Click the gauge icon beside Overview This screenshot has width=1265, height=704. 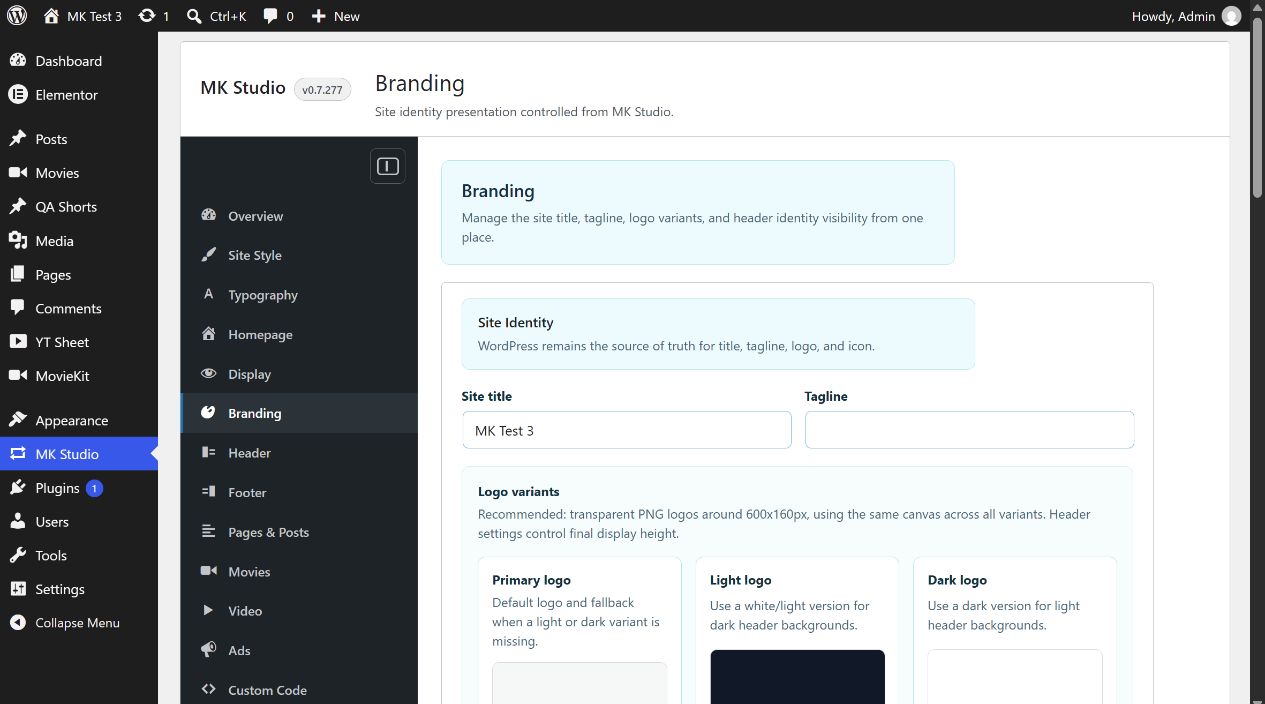pos(209,216)
